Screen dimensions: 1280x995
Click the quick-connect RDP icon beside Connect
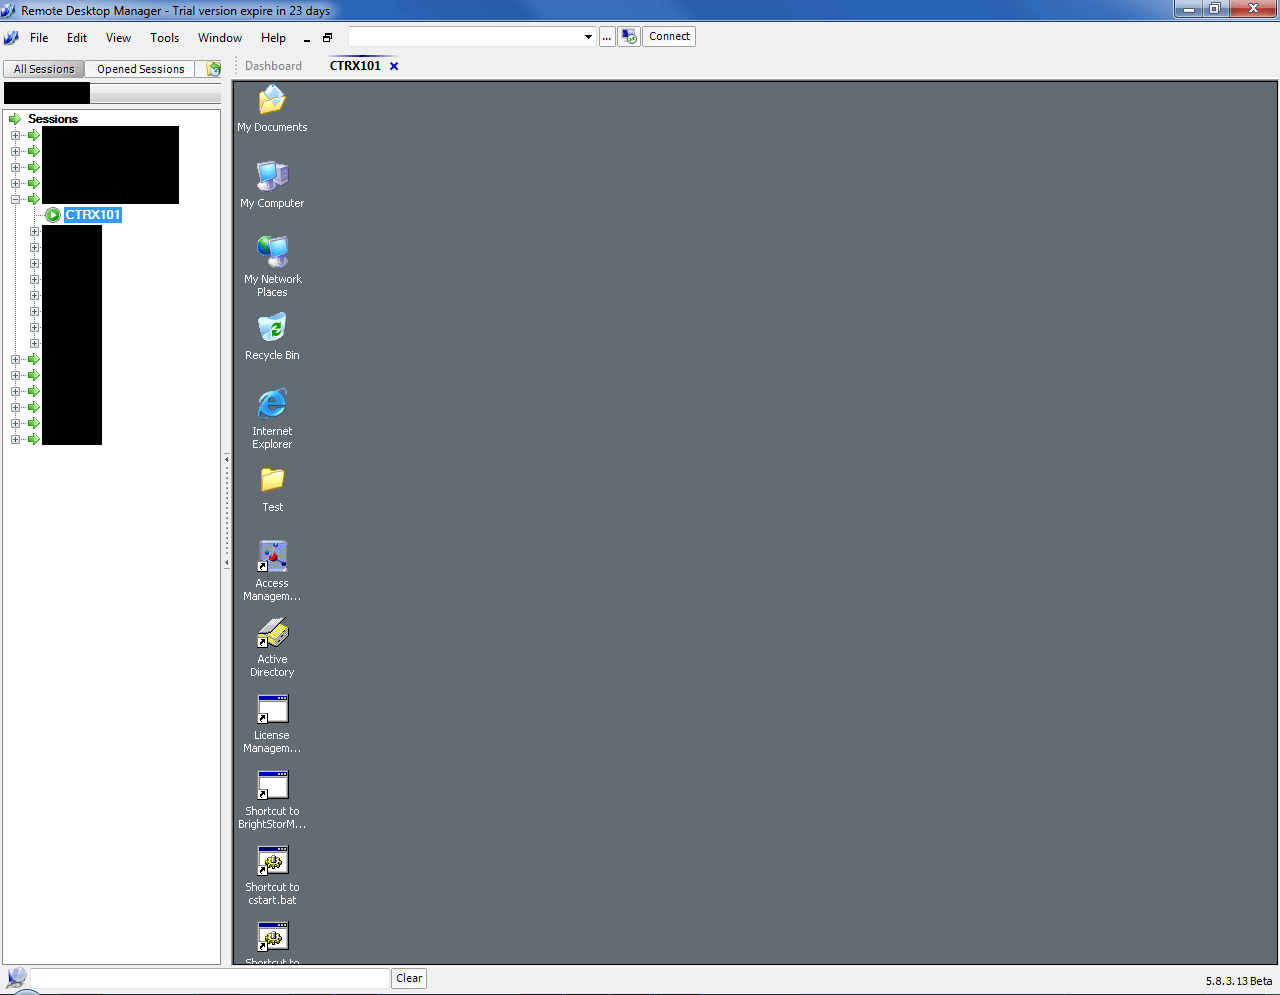coord(628,36)
